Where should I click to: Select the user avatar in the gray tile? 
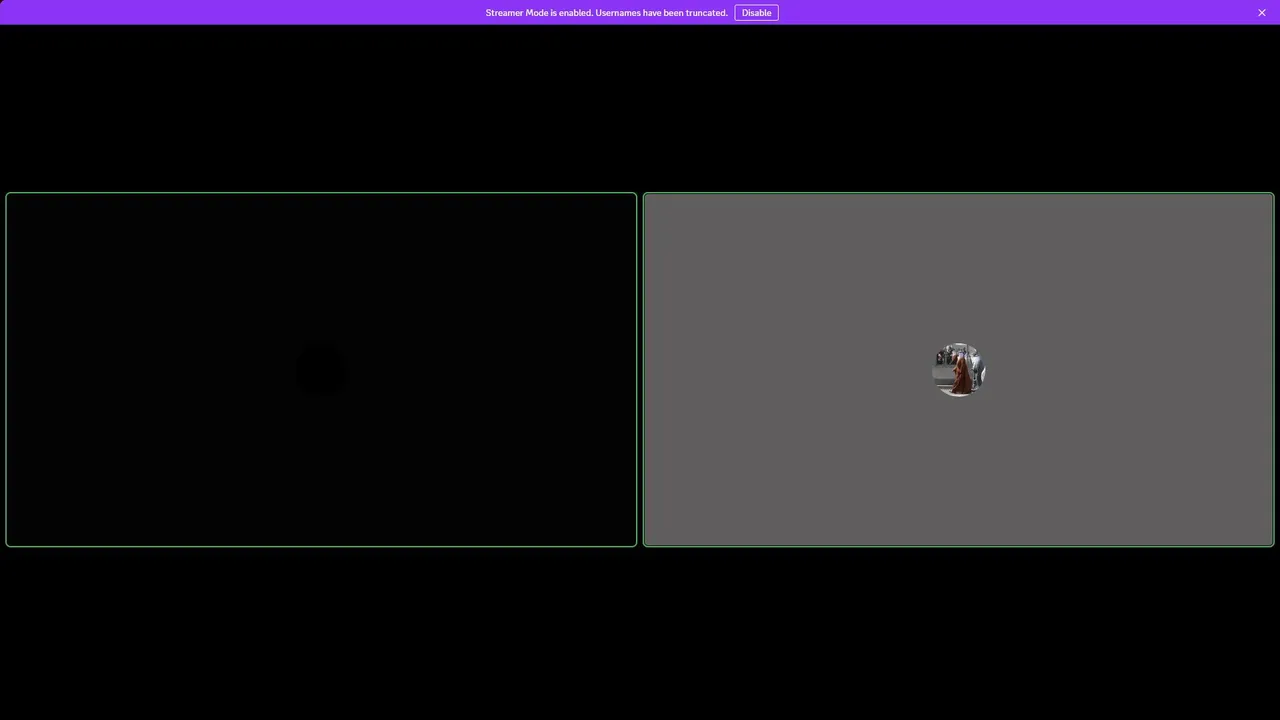point(959,370)
